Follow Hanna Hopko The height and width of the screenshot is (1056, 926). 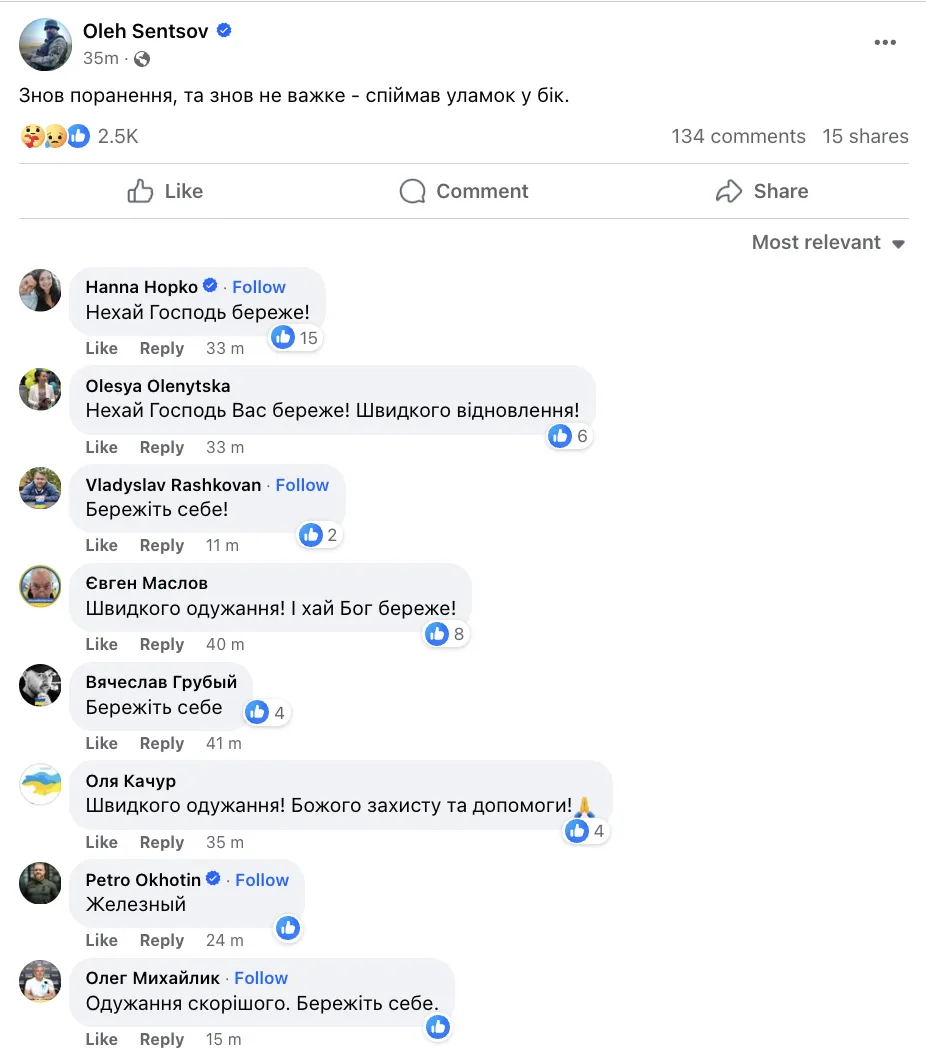[259, 287]
